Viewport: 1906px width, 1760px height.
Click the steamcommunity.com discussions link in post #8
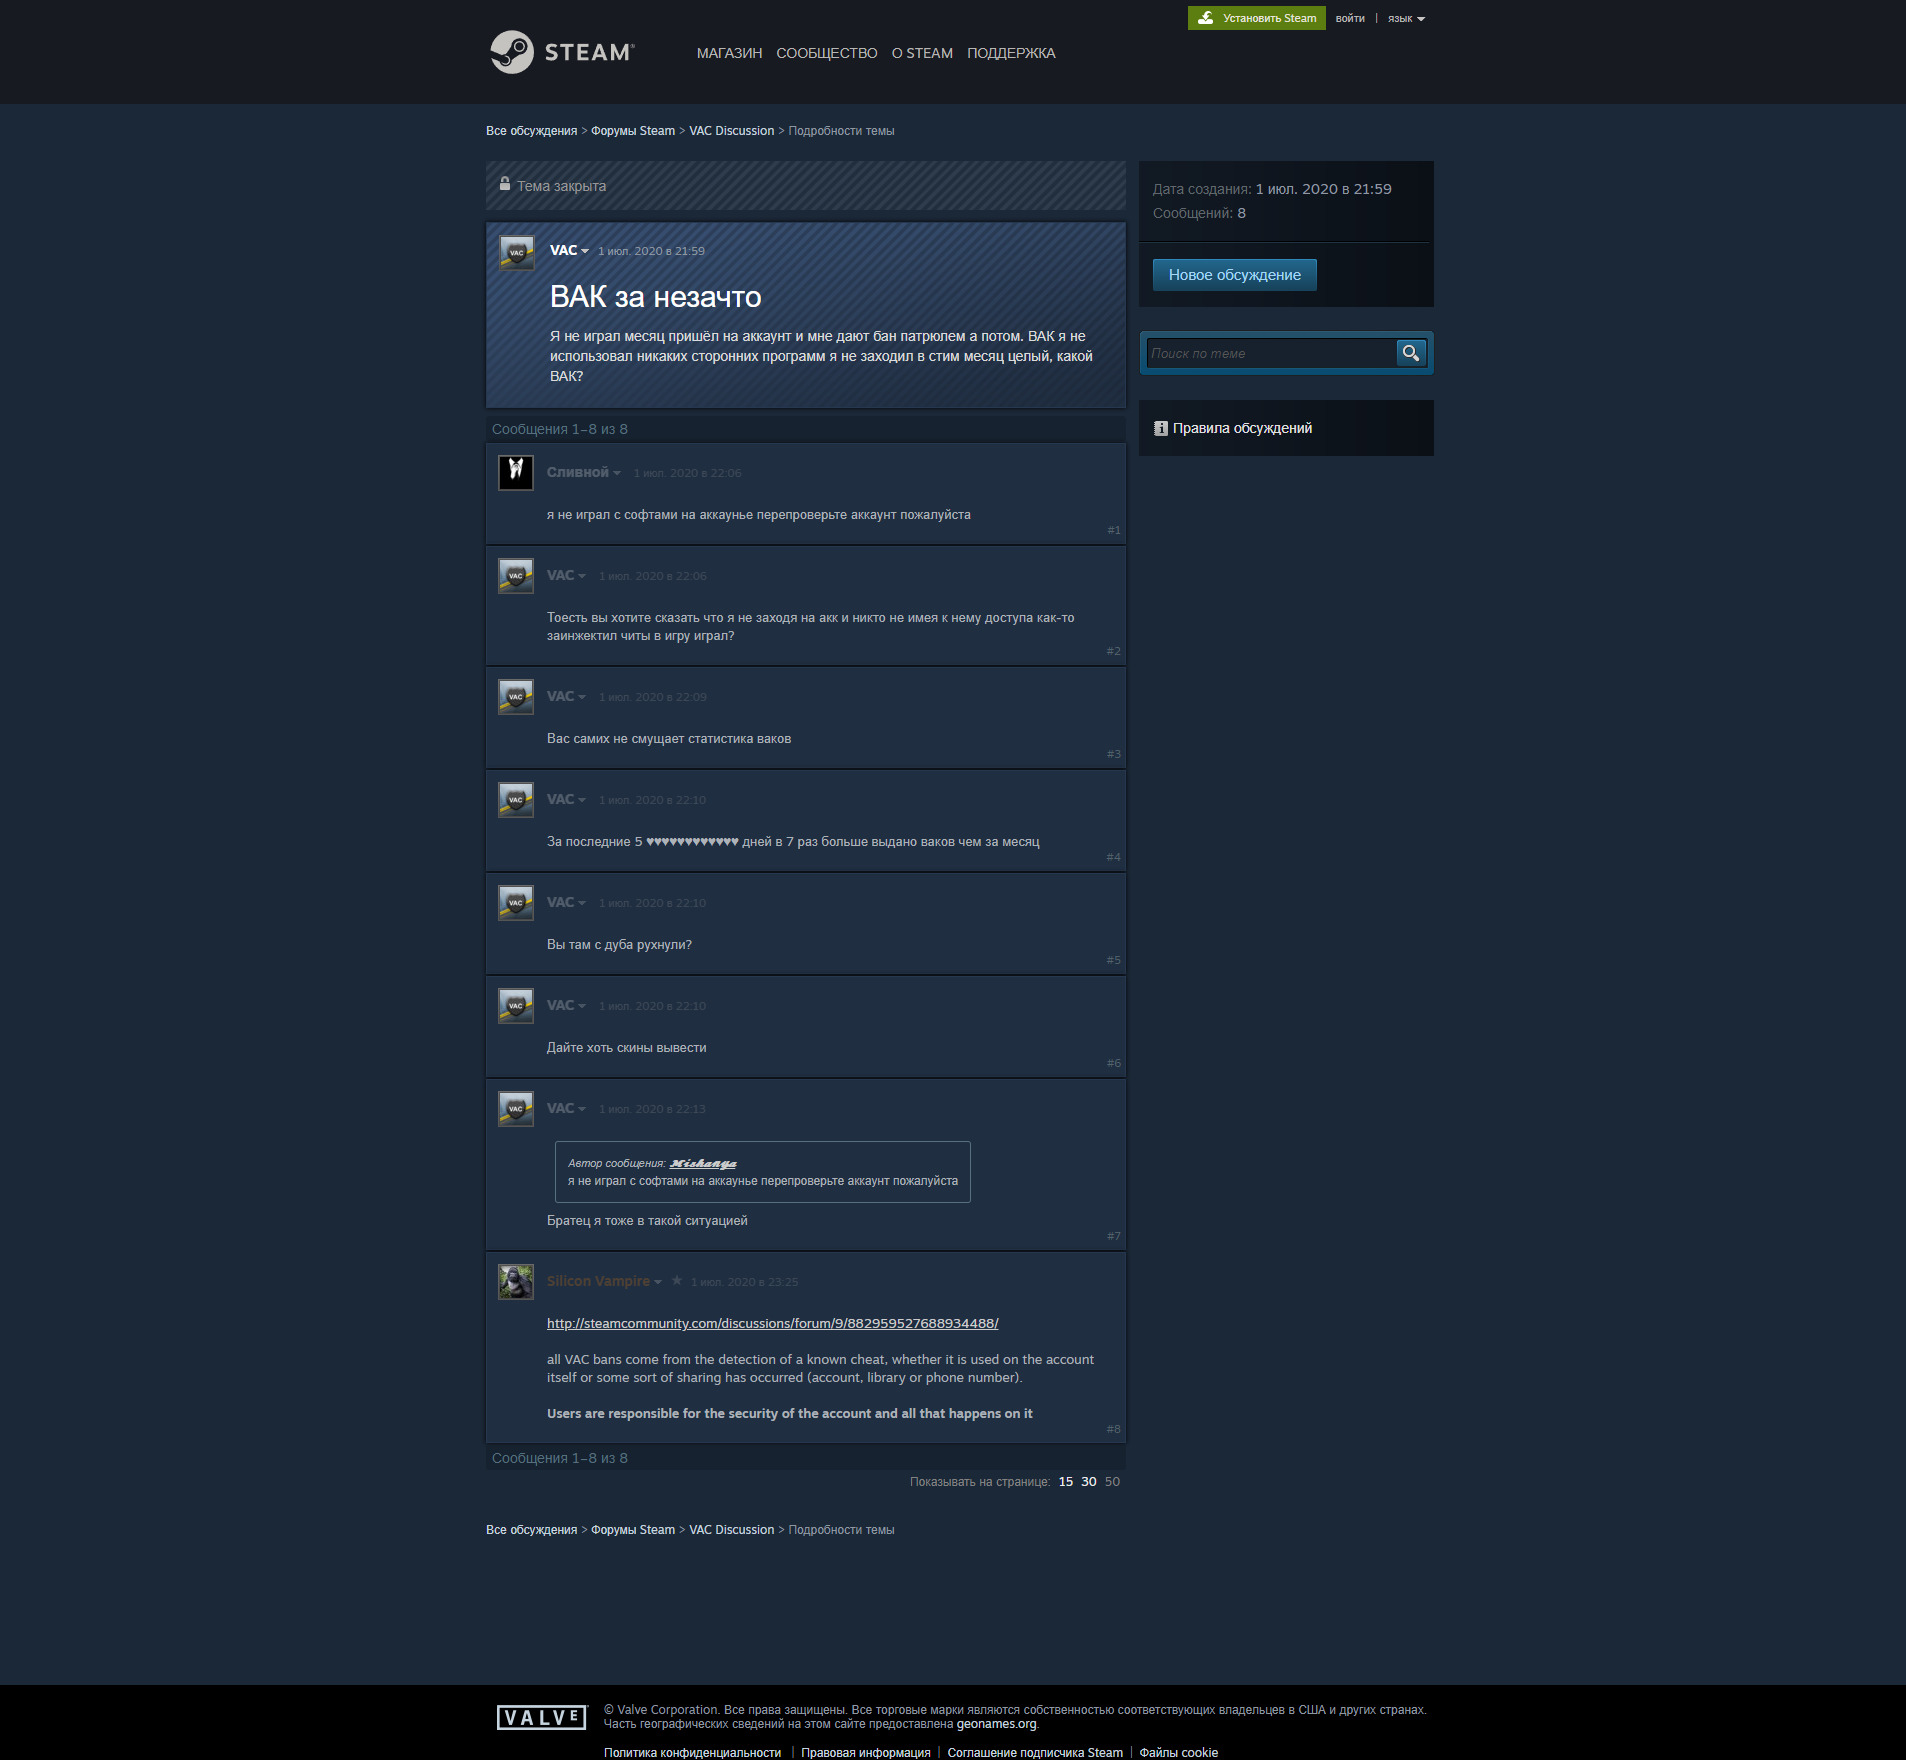772,1323
